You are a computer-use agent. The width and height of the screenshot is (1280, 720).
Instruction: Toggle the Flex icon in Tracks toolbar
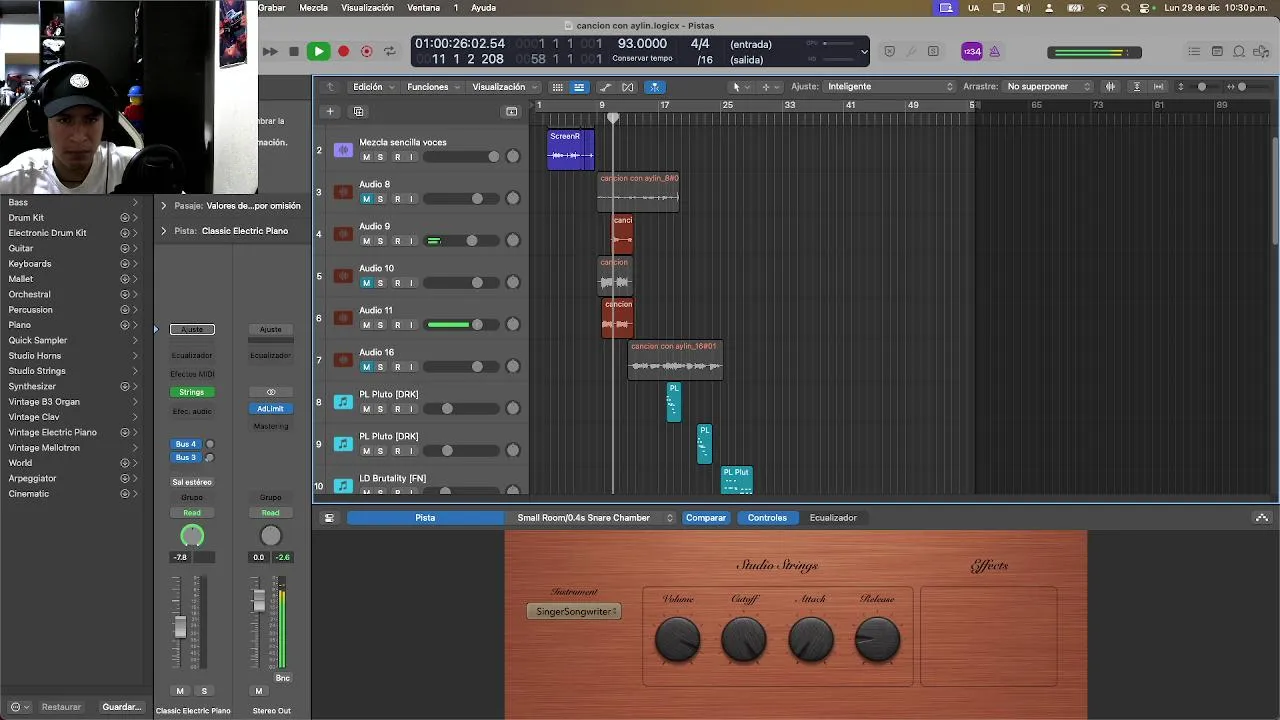pos(628,87)
